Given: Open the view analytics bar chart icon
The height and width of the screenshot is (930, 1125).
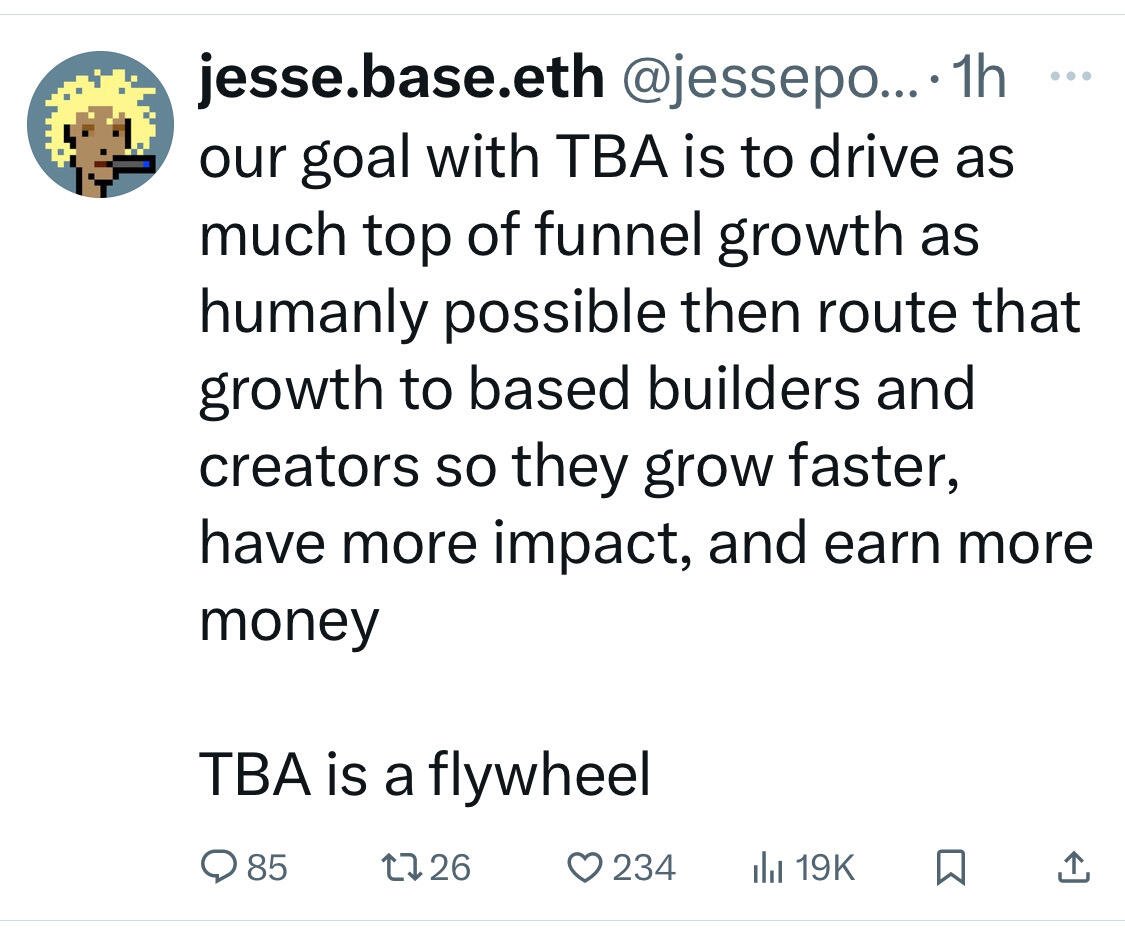Looking at the screenshot, I should coord(767,867).
